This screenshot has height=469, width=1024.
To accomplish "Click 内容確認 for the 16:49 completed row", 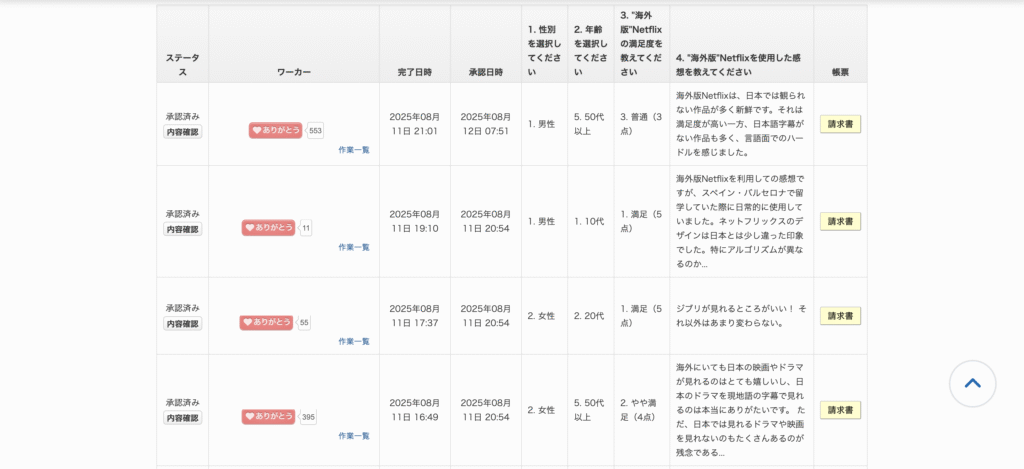I will [182, 418].
